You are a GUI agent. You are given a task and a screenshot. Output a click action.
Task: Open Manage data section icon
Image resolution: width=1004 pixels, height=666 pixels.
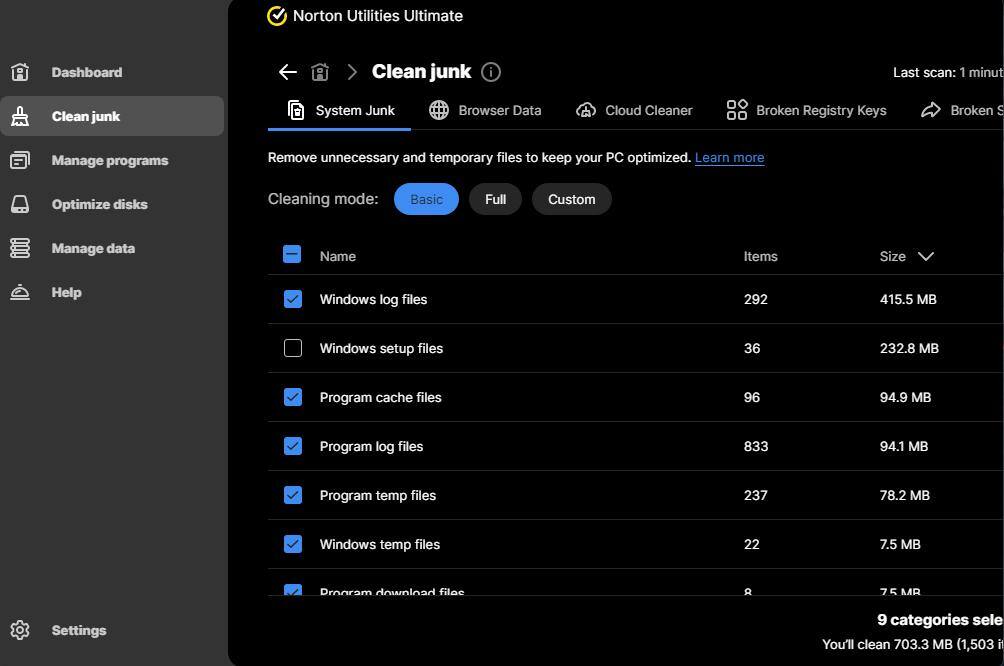(x=20, y=248)
